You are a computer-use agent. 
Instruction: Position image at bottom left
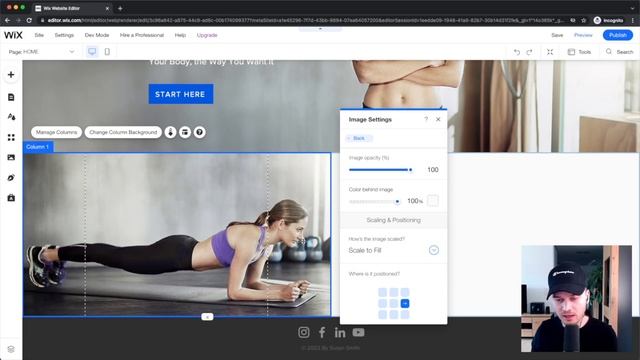[x=382, y=314]
